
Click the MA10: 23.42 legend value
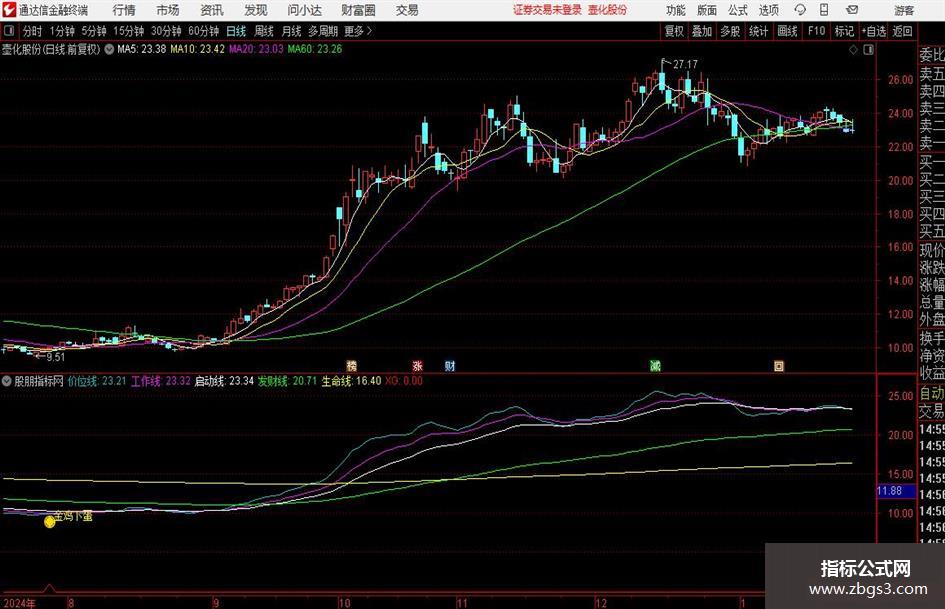click(x=197, y=49)
